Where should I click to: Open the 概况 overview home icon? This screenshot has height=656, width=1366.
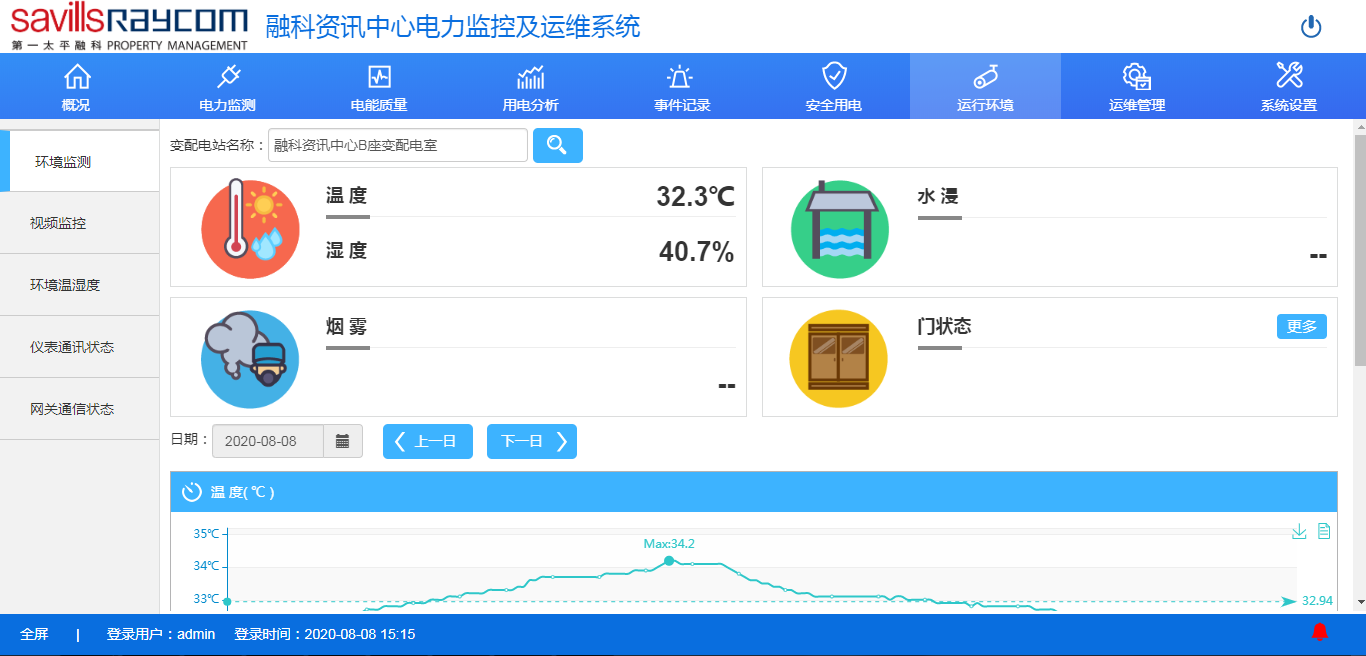77,76
